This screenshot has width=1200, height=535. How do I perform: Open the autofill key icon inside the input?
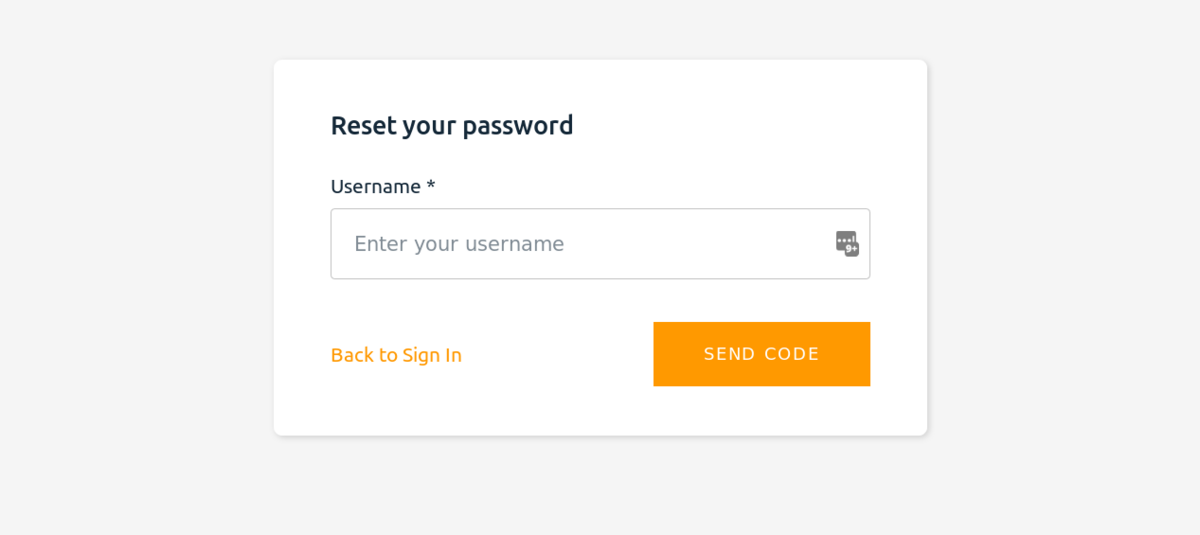(847, 243)
